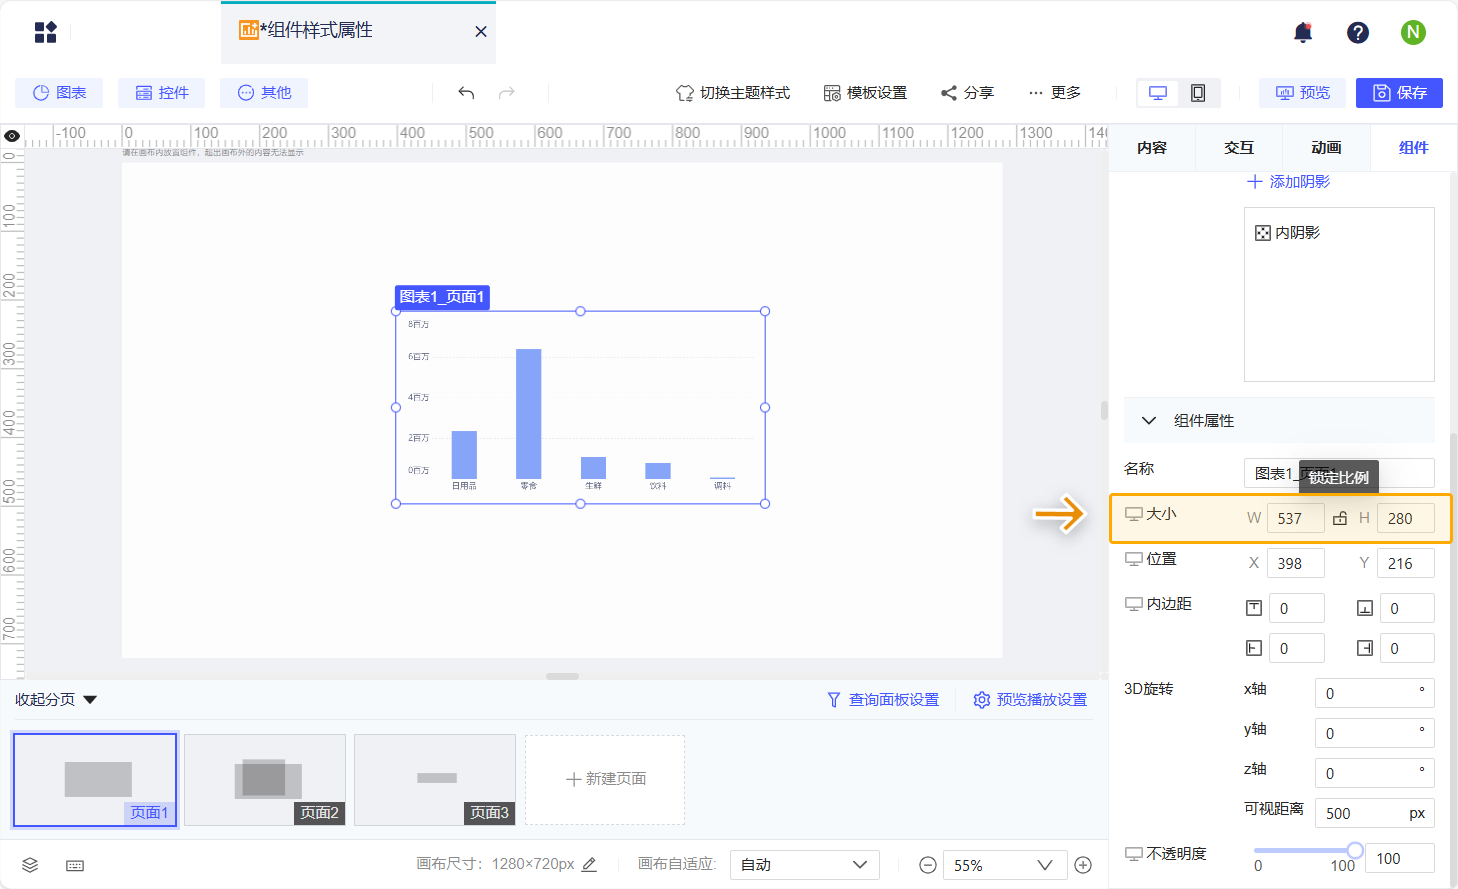Switch to the 交互 tab
Viewport: 1458px width, 889px height.
tap(1239, 148)
